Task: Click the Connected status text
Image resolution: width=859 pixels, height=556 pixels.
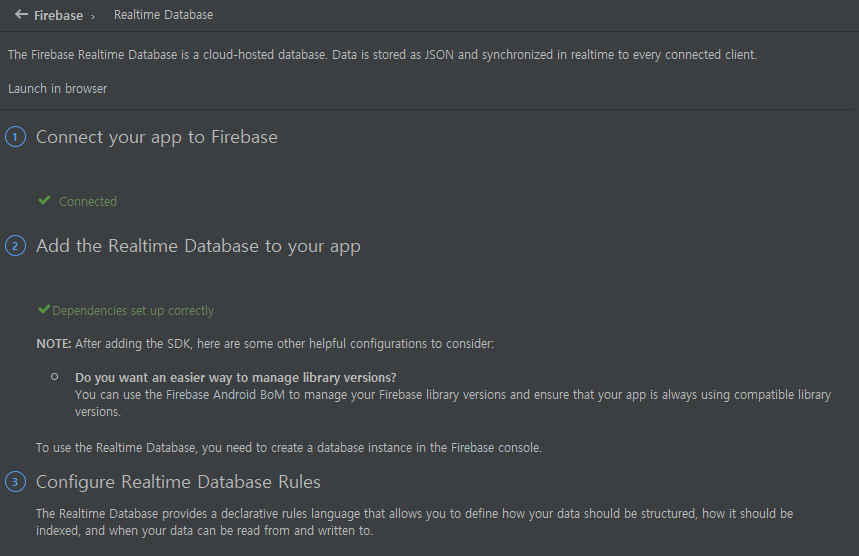Action: point(88,202)
